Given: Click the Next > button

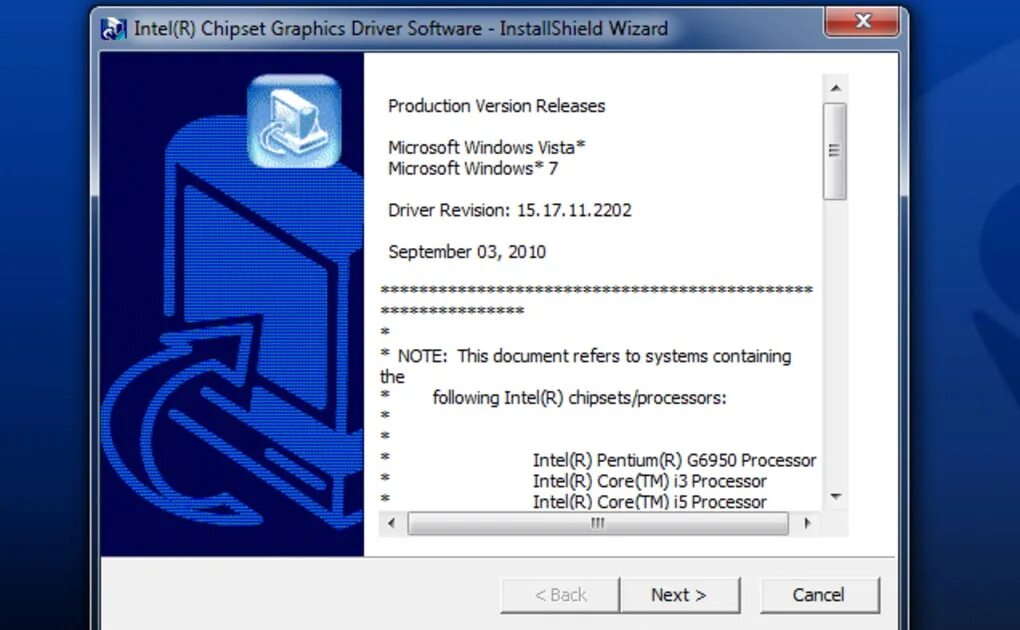Looking at the screenshot, I should coord(680,595).
